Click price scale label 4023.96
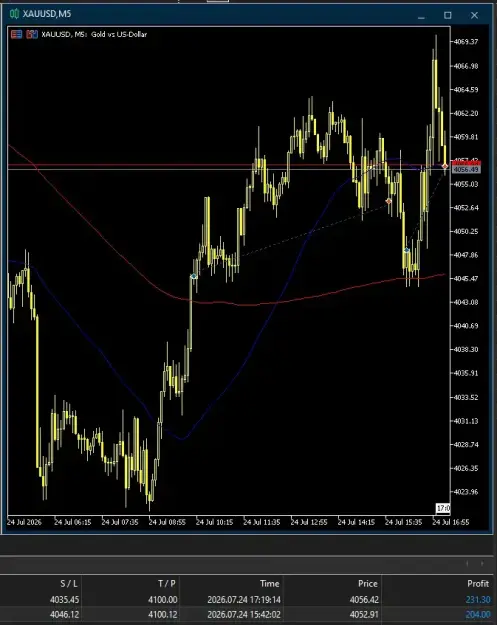The image size is (497, 625). click(x=466, y=491)
